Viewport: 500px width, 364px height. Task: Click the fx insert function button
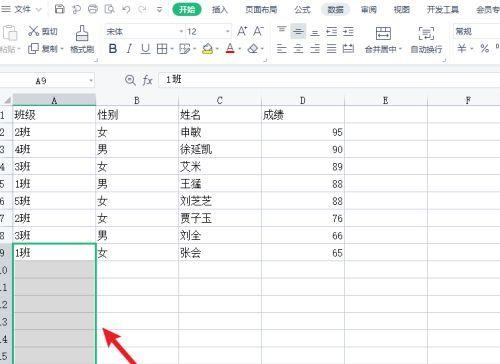[147, 80]
